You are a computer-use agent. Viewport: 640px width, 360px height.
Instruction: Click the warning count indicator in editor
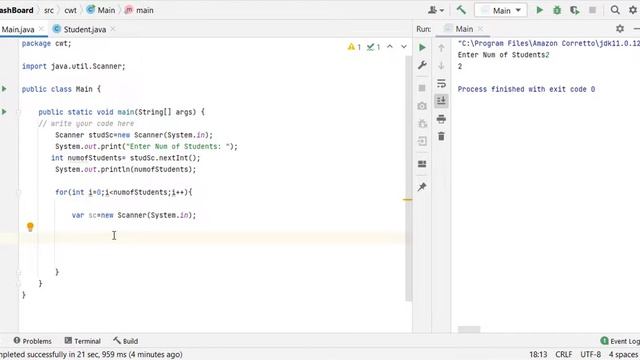tap(354, 47)
